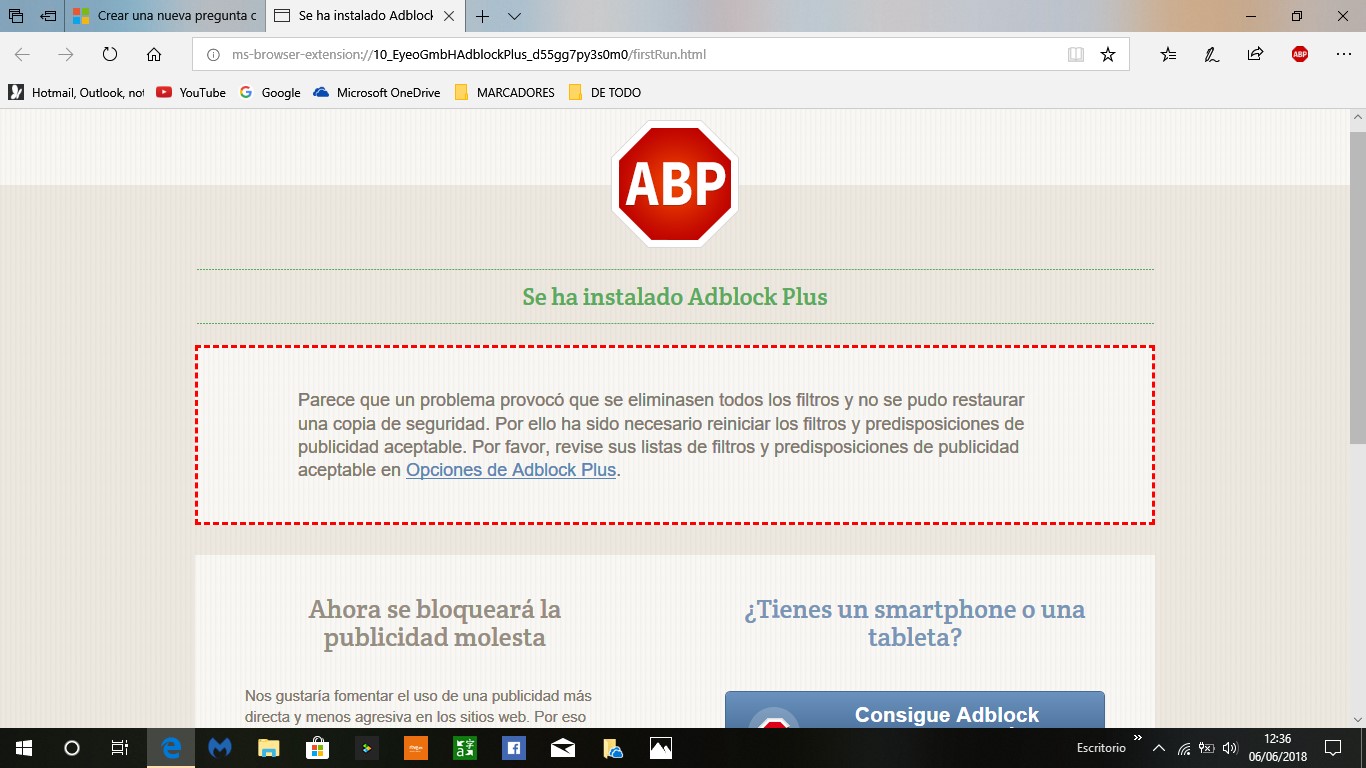This screenshot has width=1366, height=768.
Task: Click 'Ahora se bloqueará la publicidad molesta' heading
Action: pos(435,623)
